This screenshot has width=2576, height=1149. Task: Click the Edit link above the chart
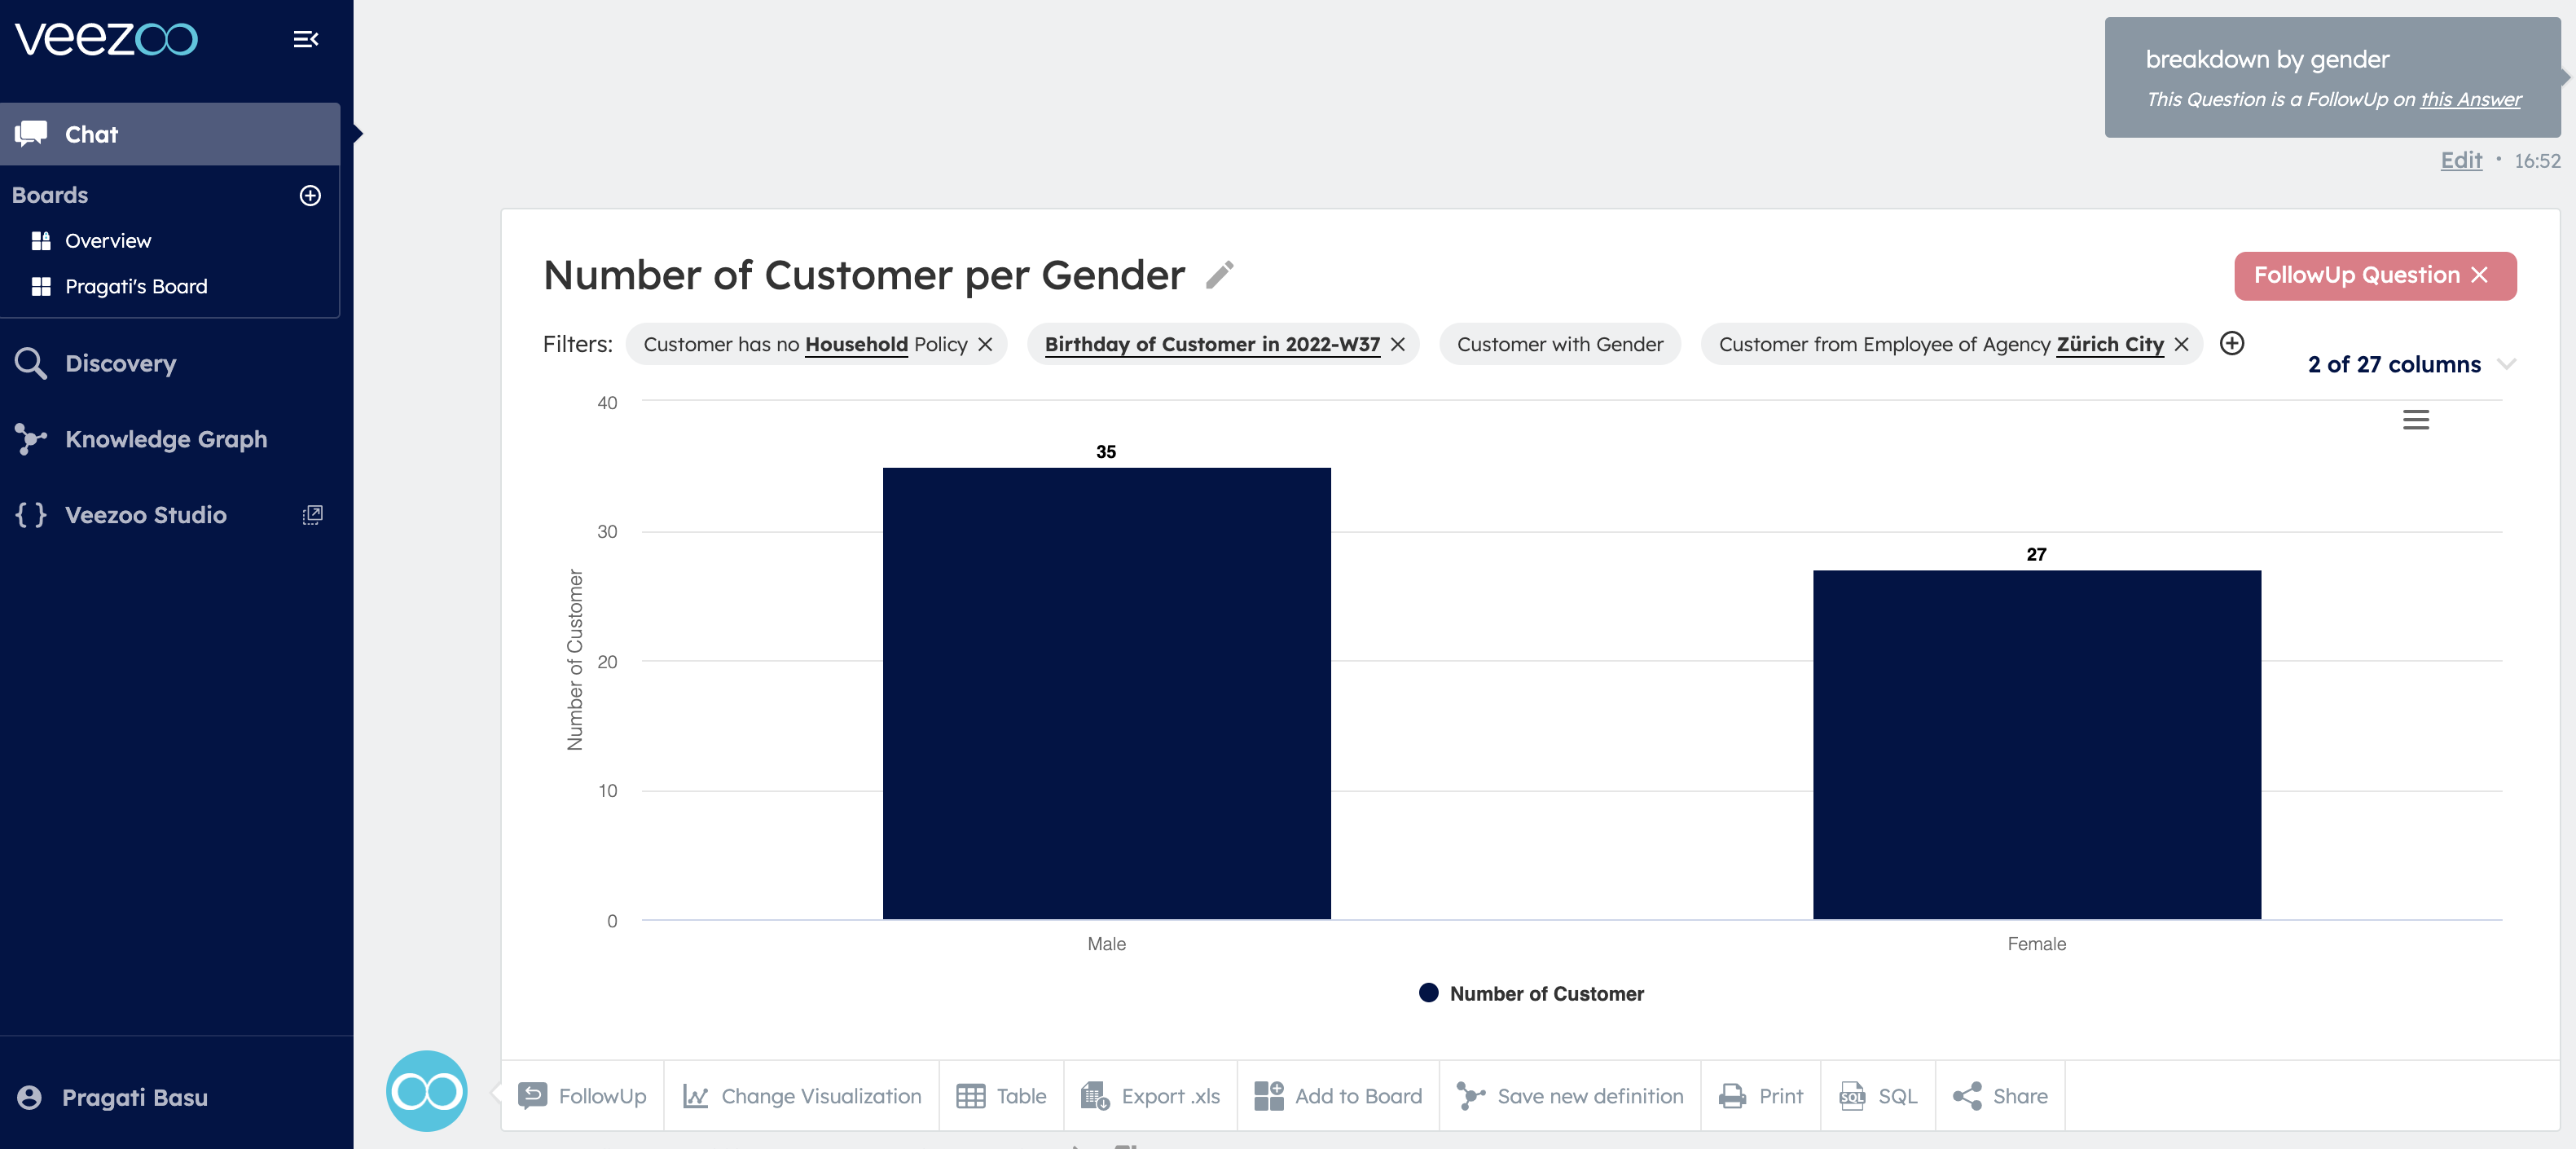(x=2461, y=160)
